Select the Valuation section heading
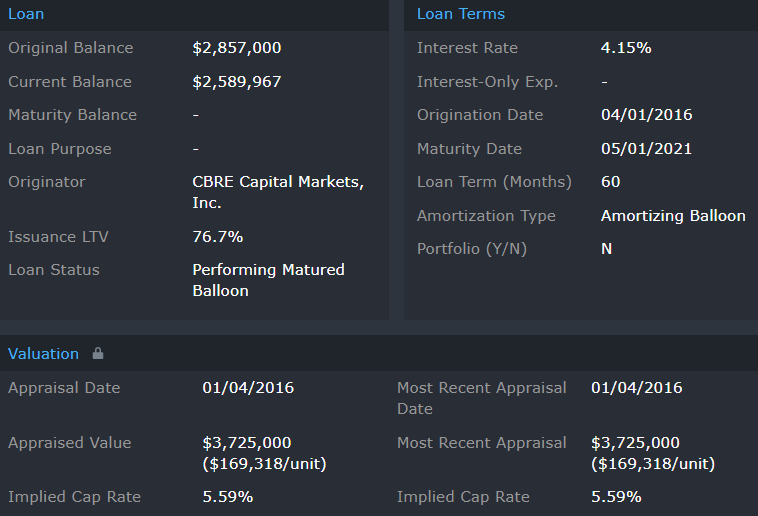 pyautogui.click(x=43, y=353)
